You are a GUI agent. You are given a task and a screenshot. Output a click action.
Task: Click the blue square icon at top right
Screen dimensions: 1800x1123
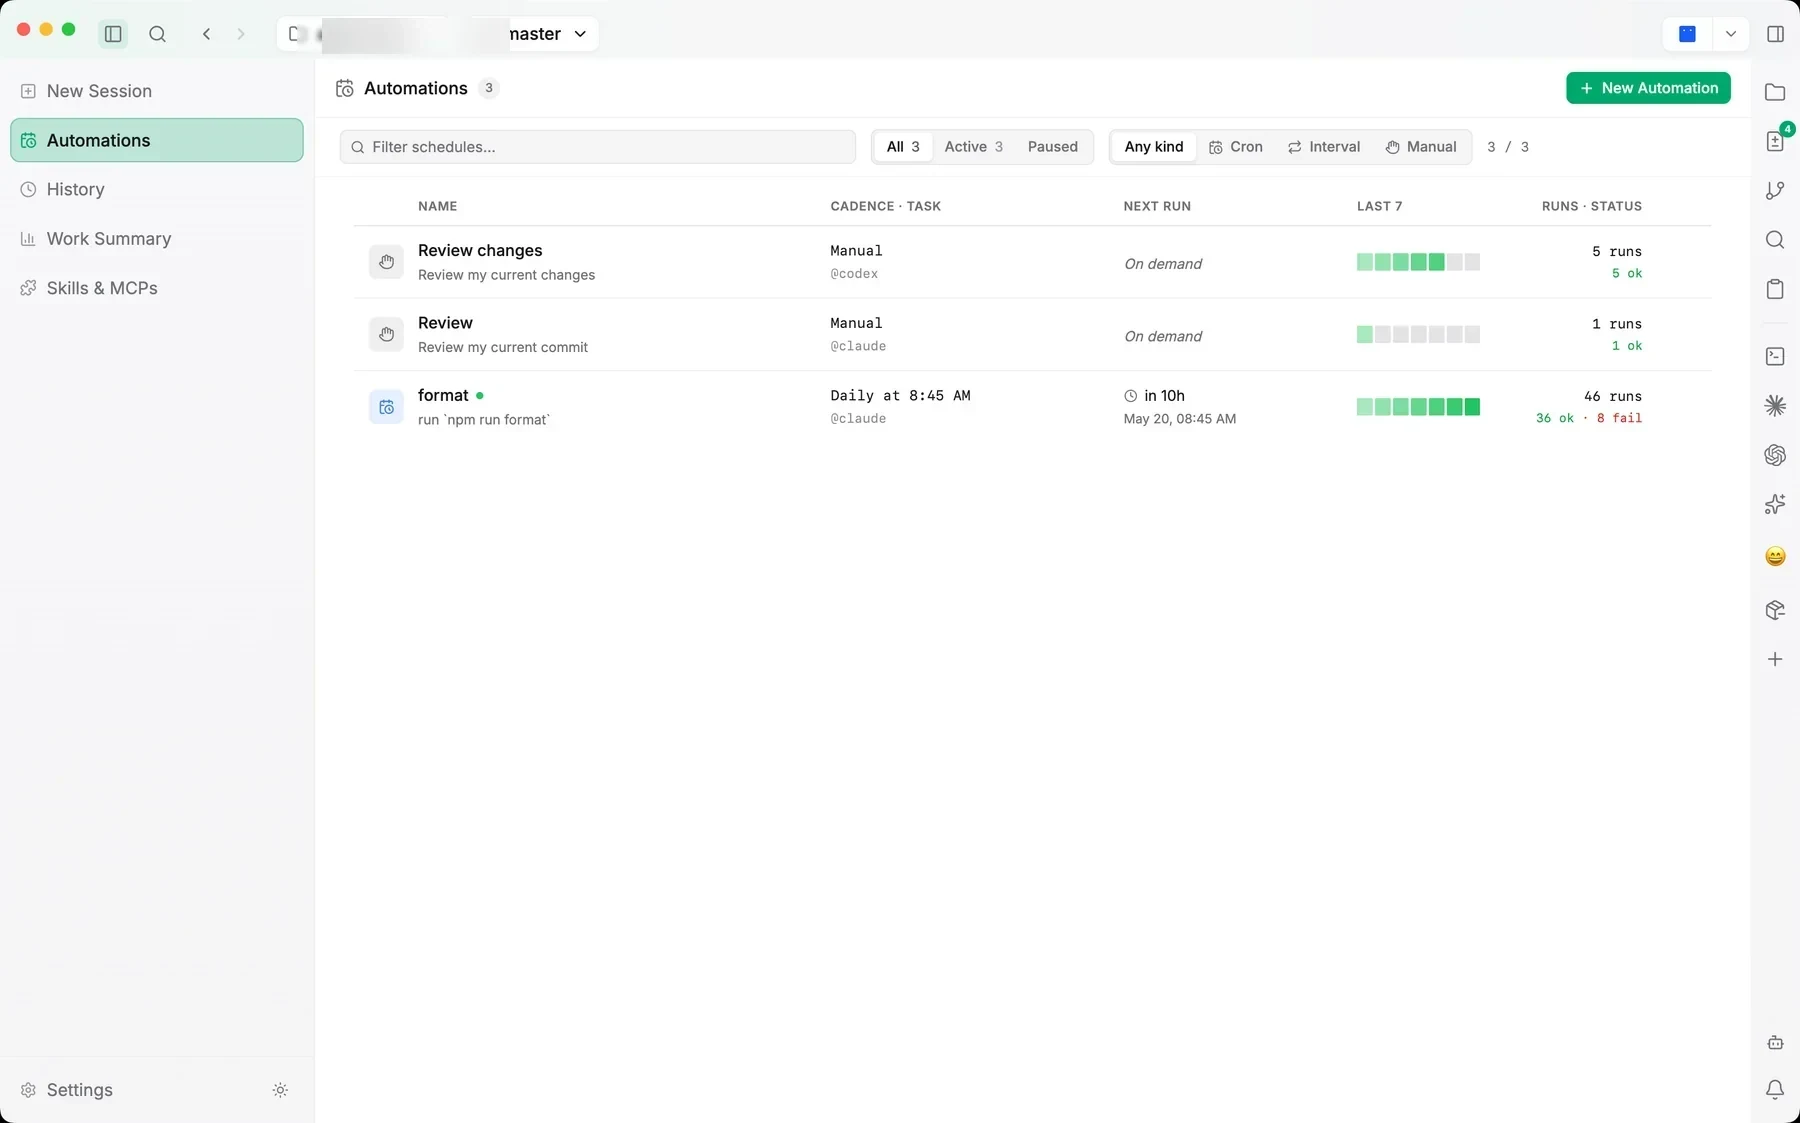(x=1687, y=34)
